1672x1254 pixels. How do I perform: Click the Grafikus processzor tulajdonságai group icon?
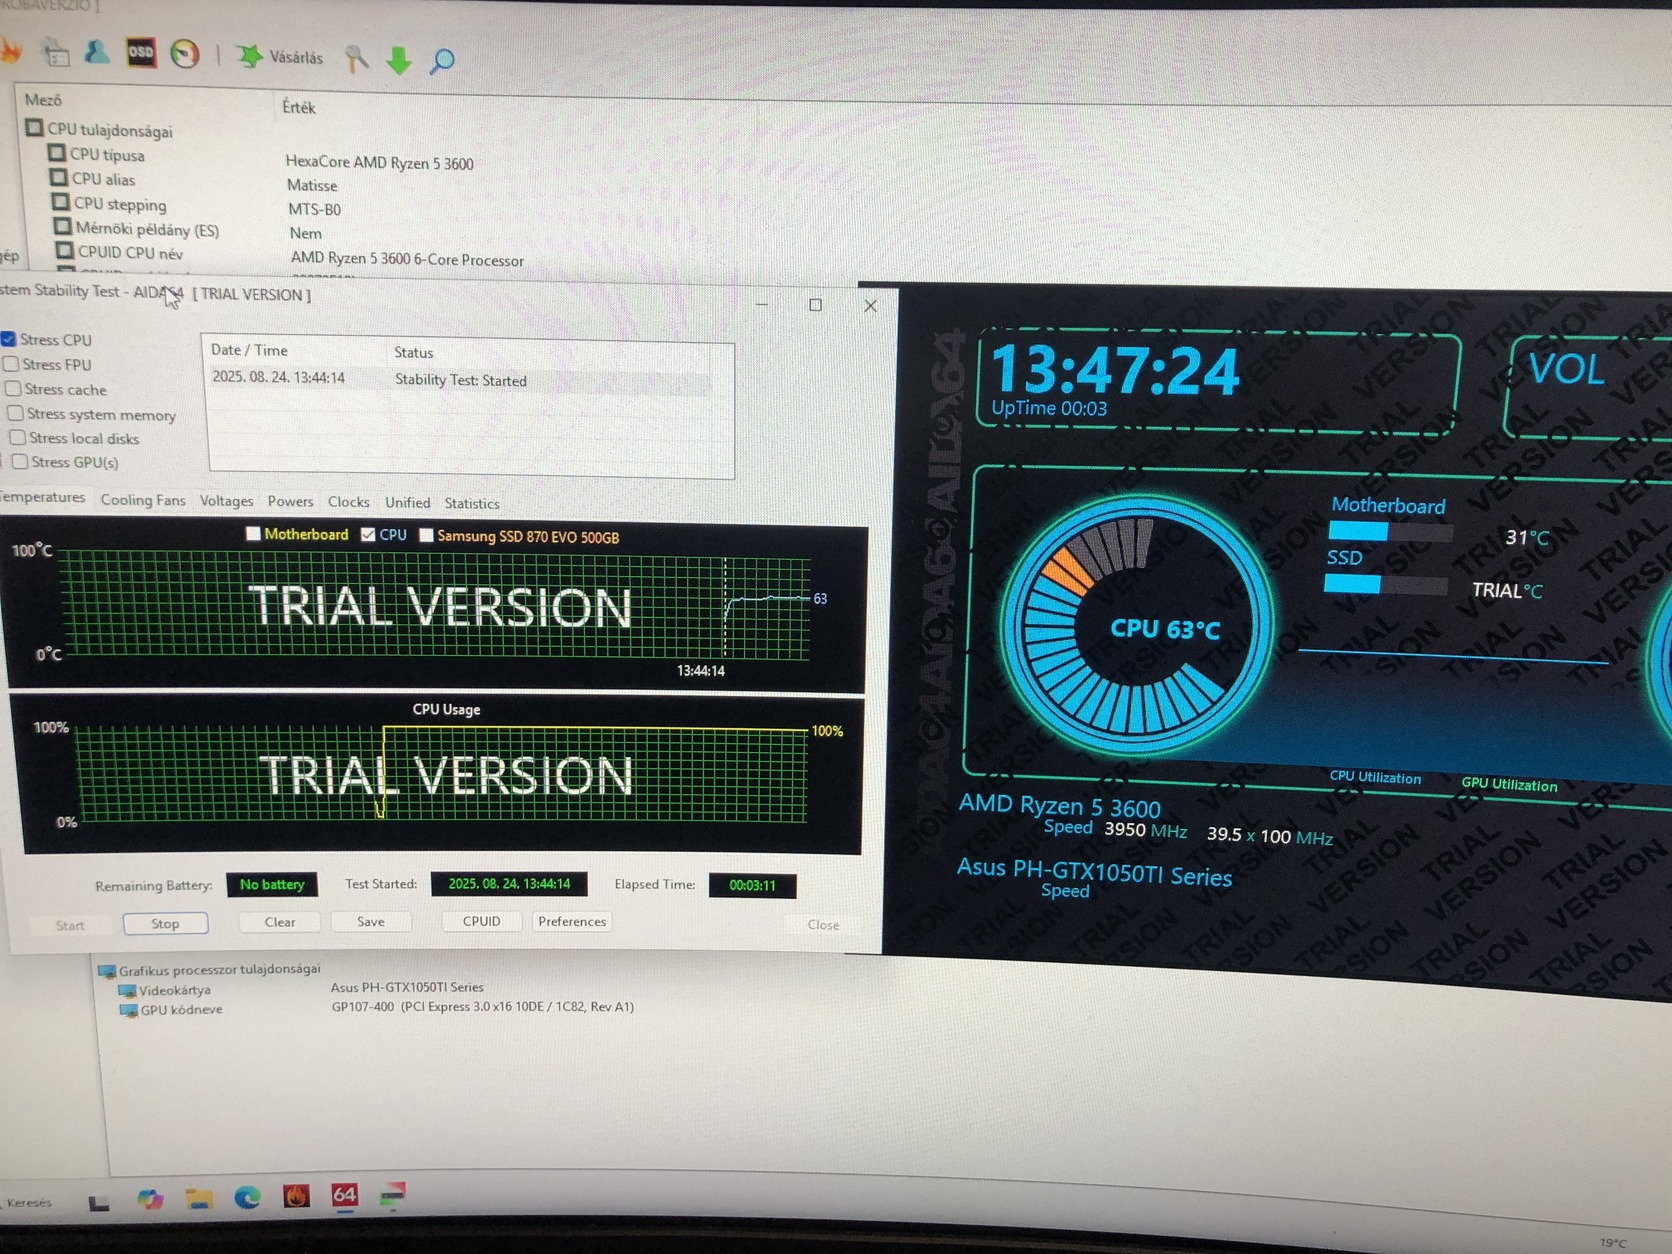point(107,970)
